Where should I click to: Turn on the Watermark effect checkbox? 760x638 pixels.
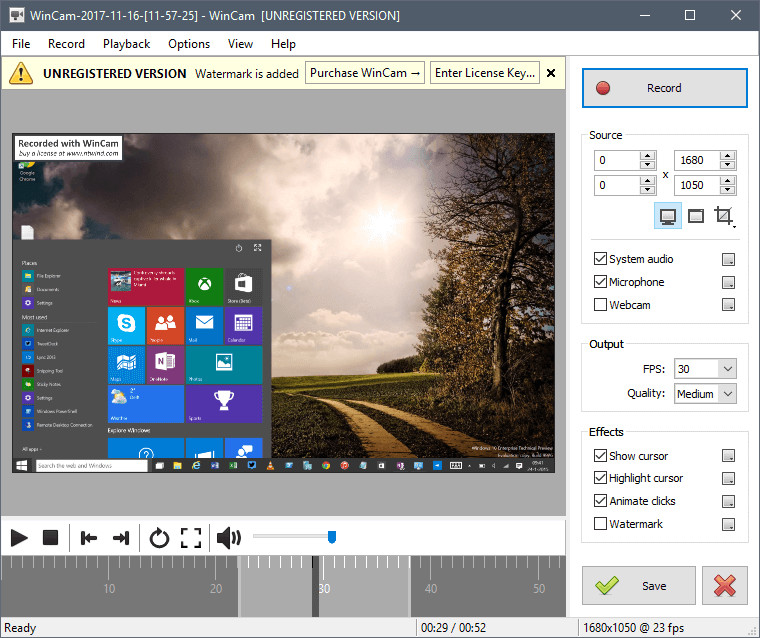click(600, 524)
